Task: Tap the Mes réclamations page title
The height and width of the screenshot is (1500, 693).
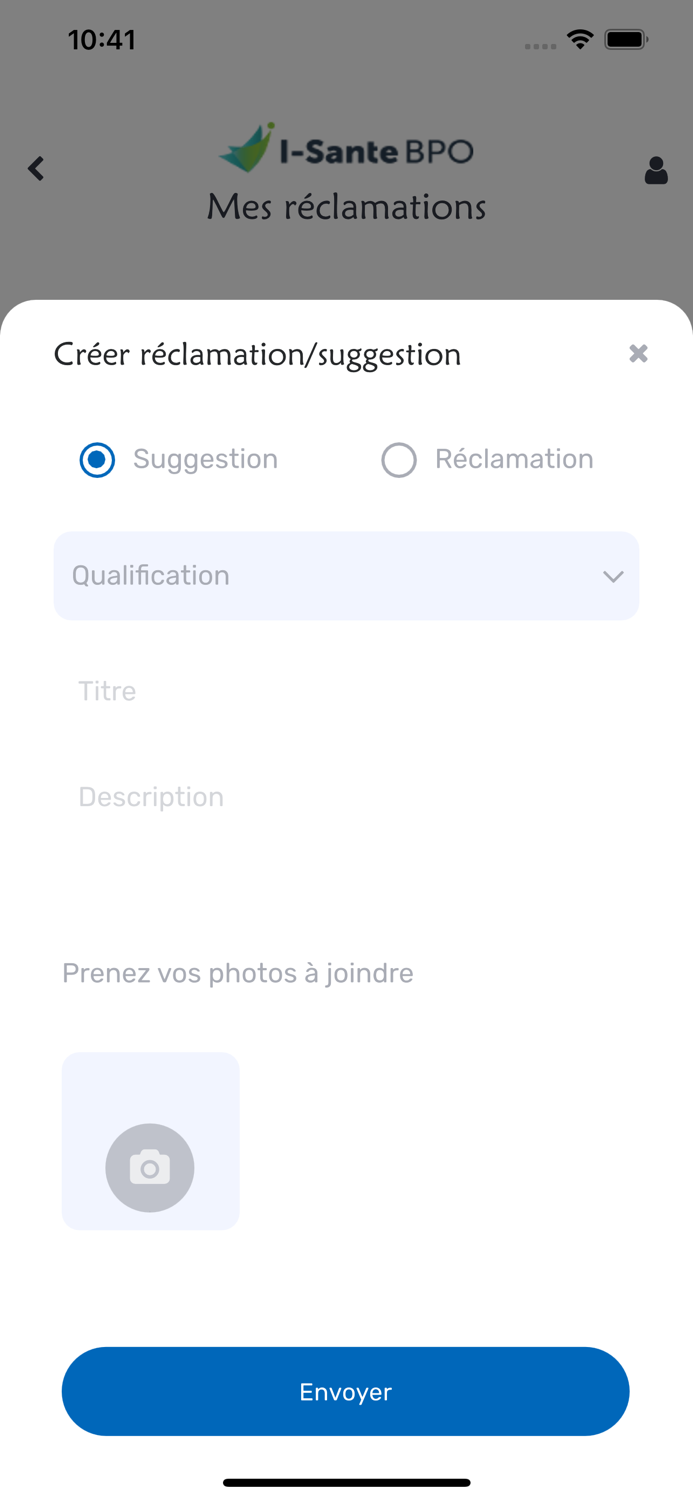Action: coord(346,207)
